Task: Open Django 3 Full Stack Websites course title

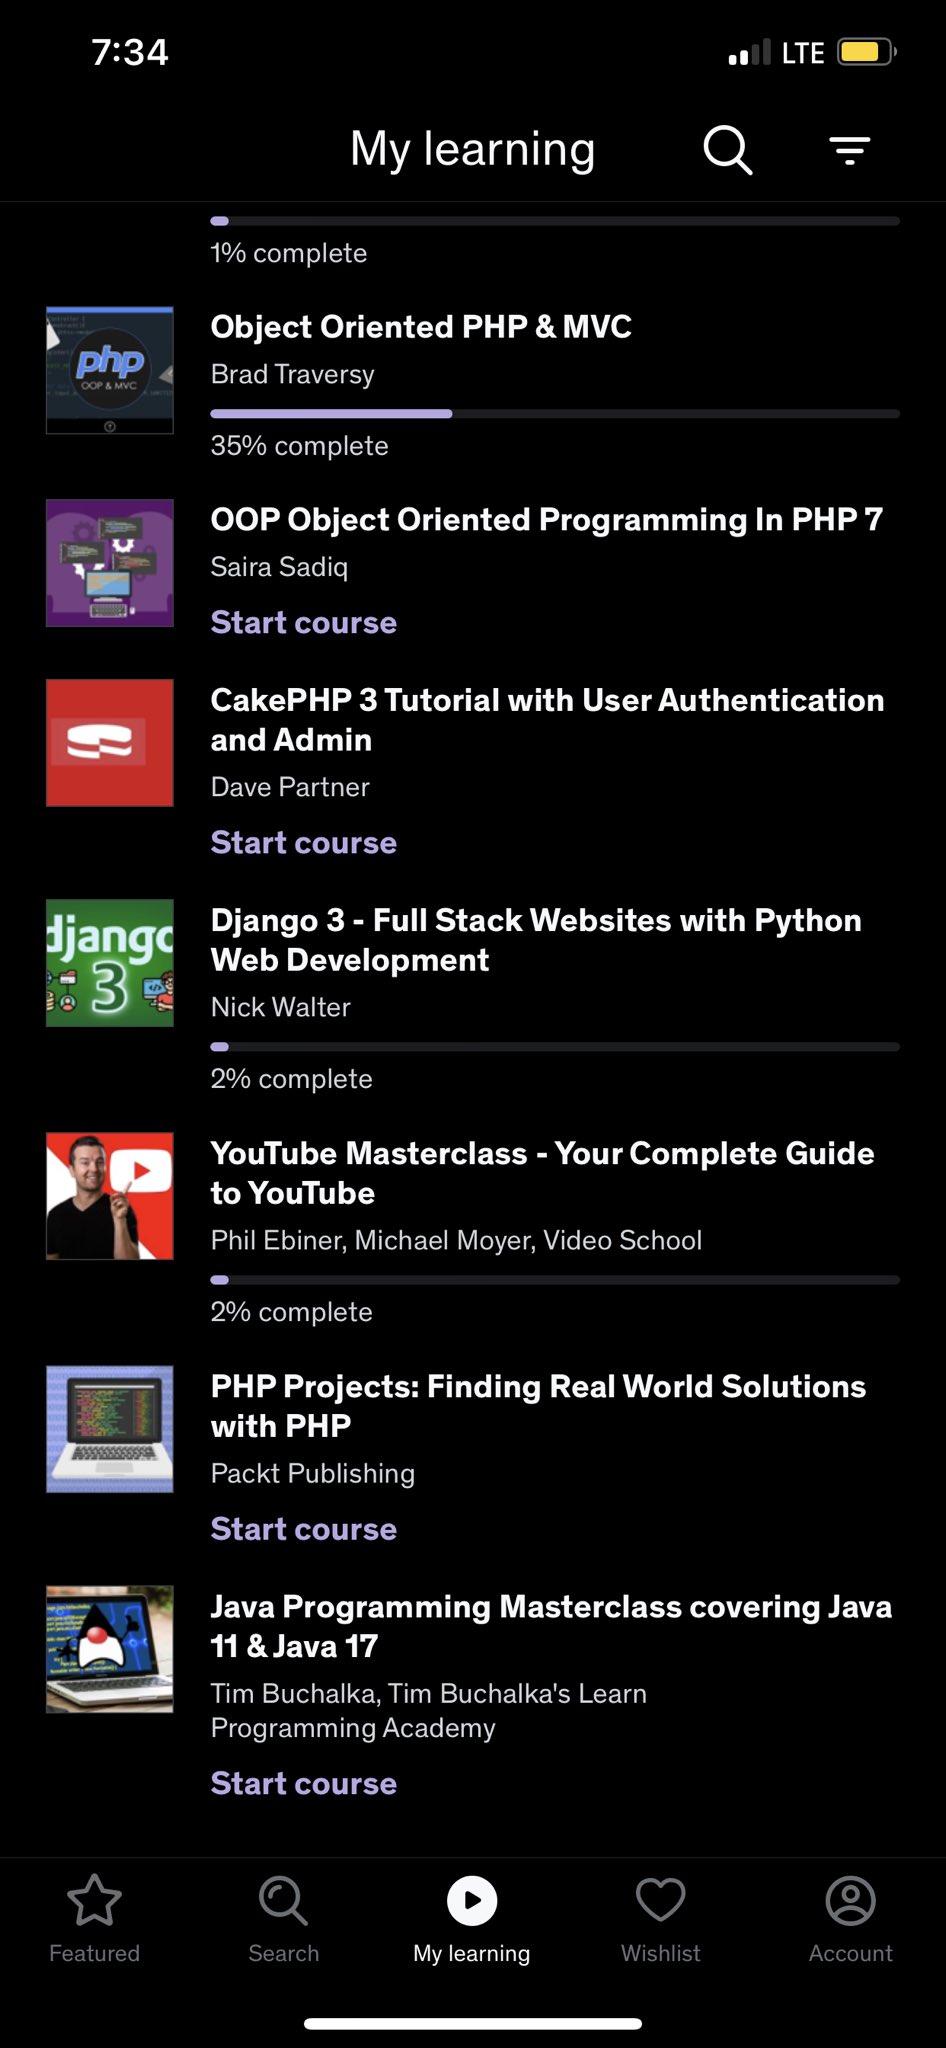Action: (536, 940)
